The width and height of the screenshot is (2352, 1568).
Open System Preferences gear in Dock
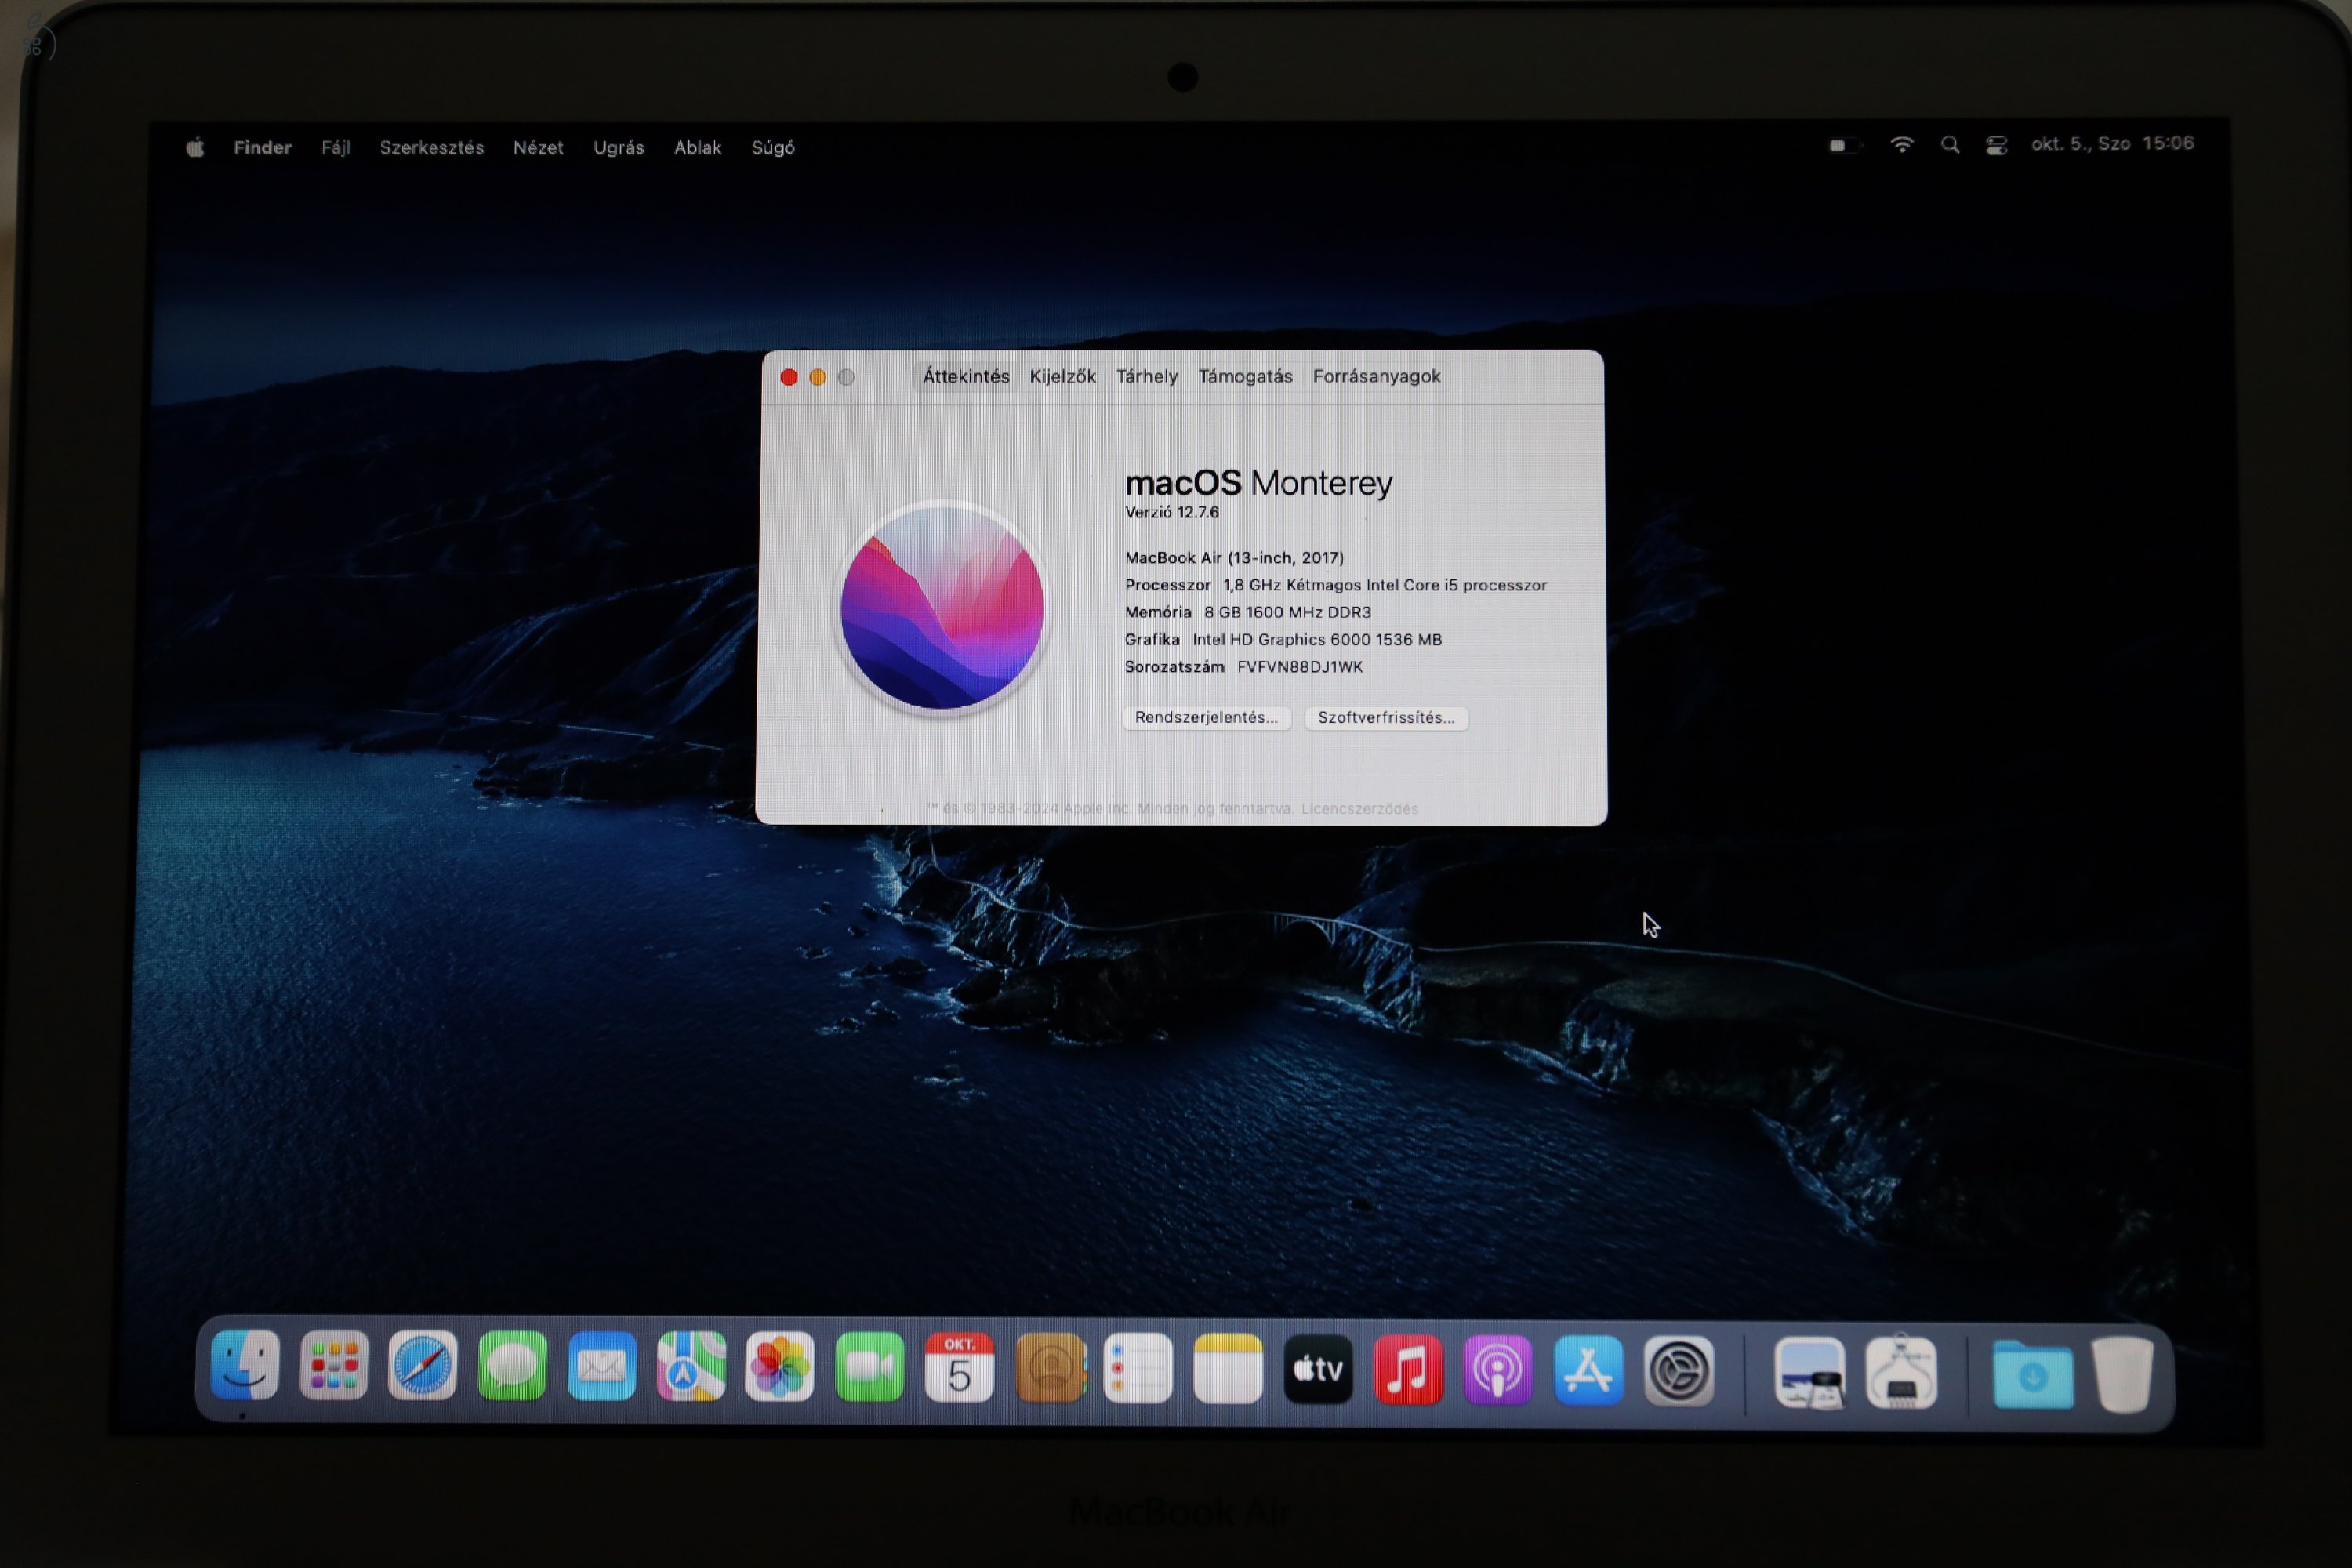pyautogui.click(x=1679, y=1371)
